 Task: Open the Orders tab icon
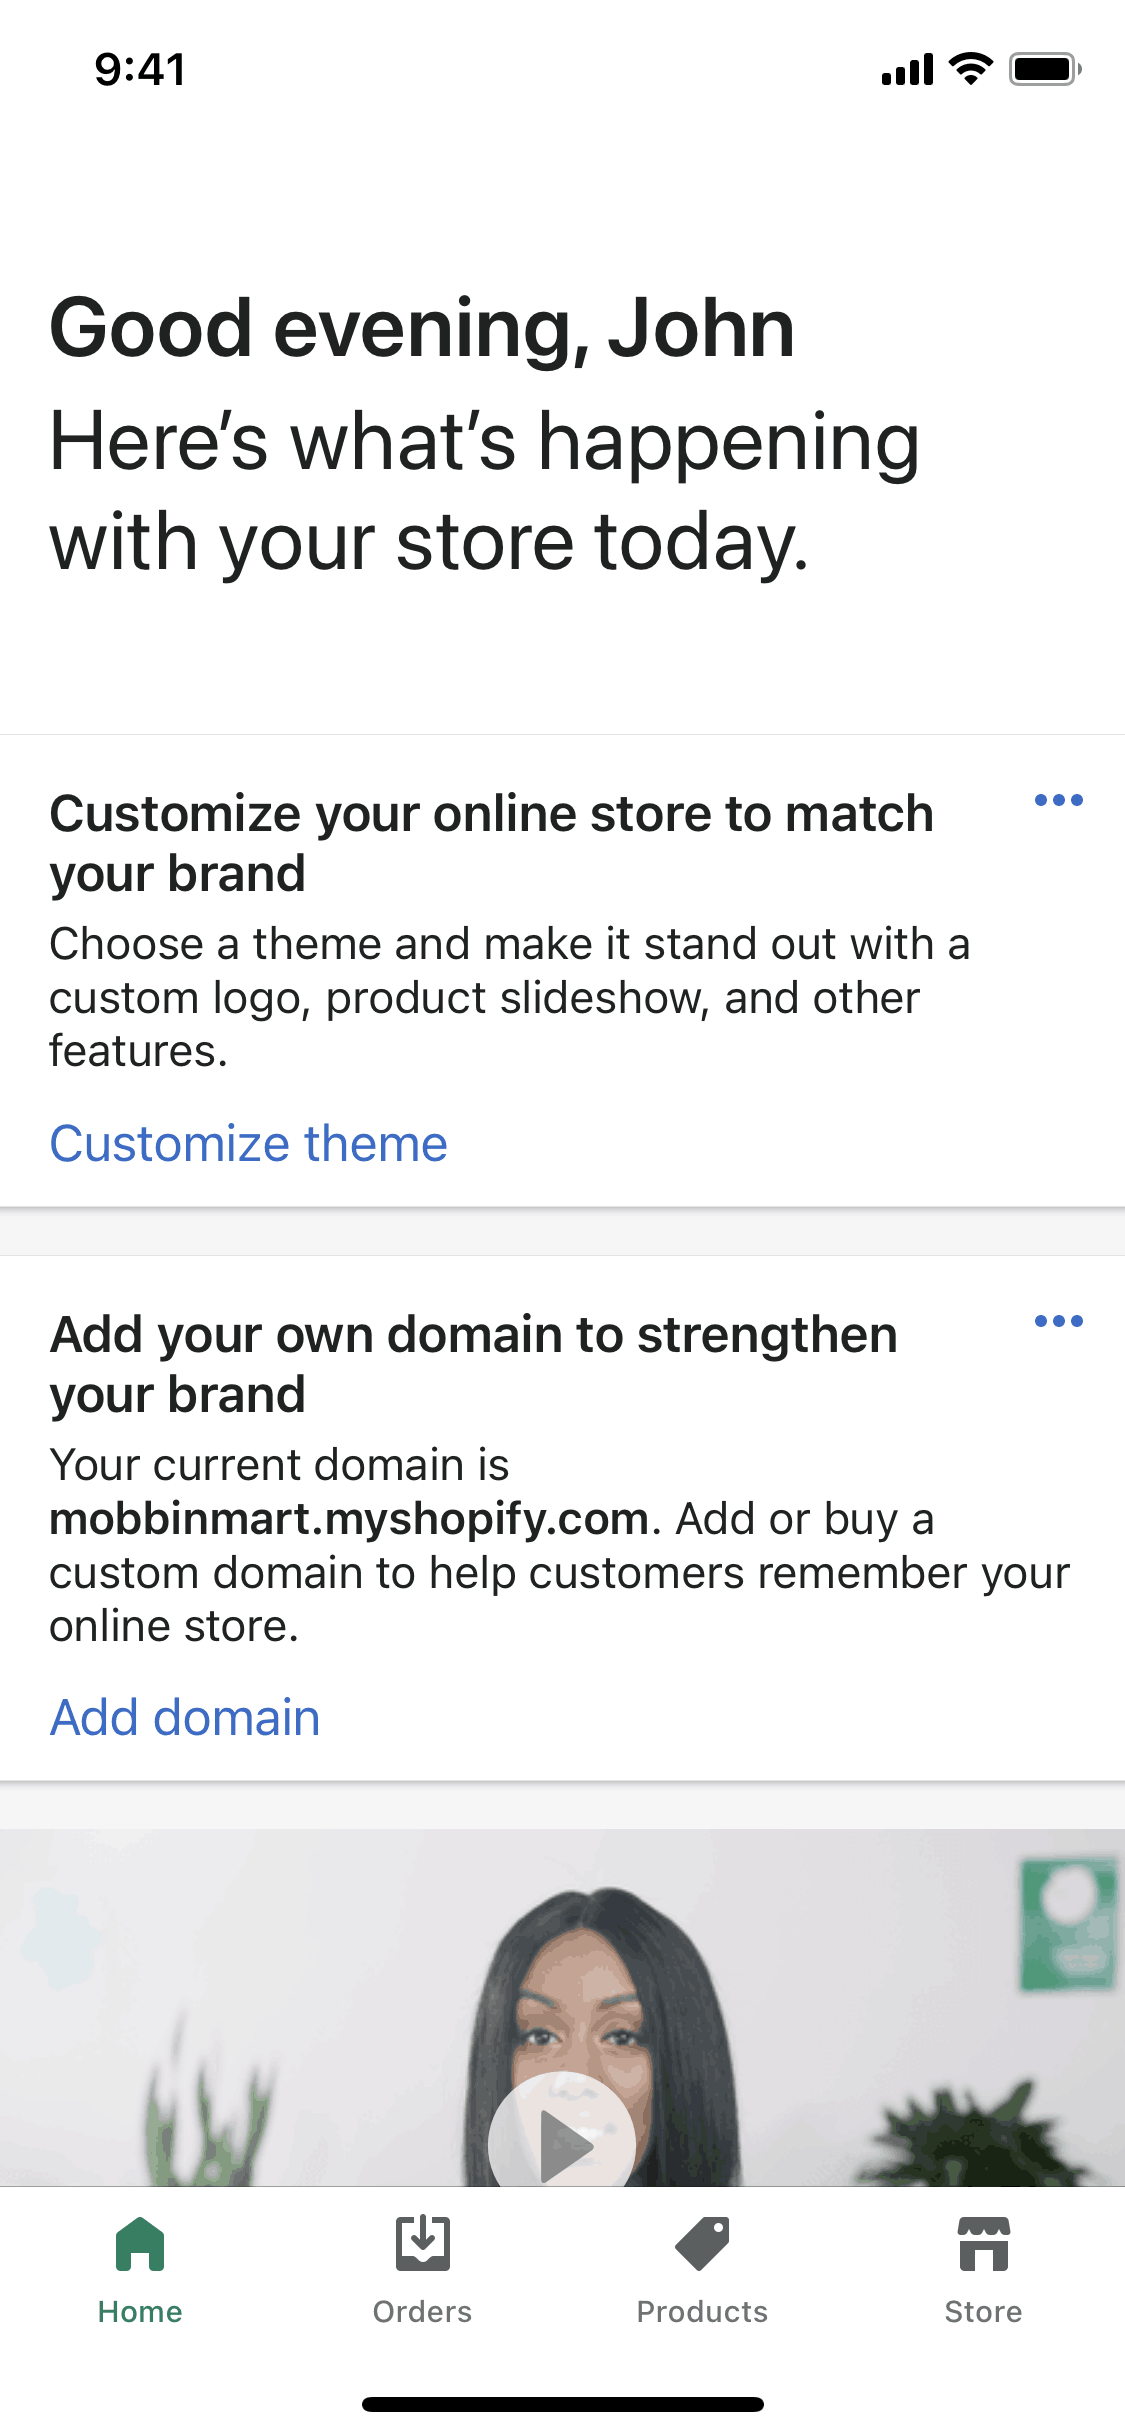[422, 2244]
